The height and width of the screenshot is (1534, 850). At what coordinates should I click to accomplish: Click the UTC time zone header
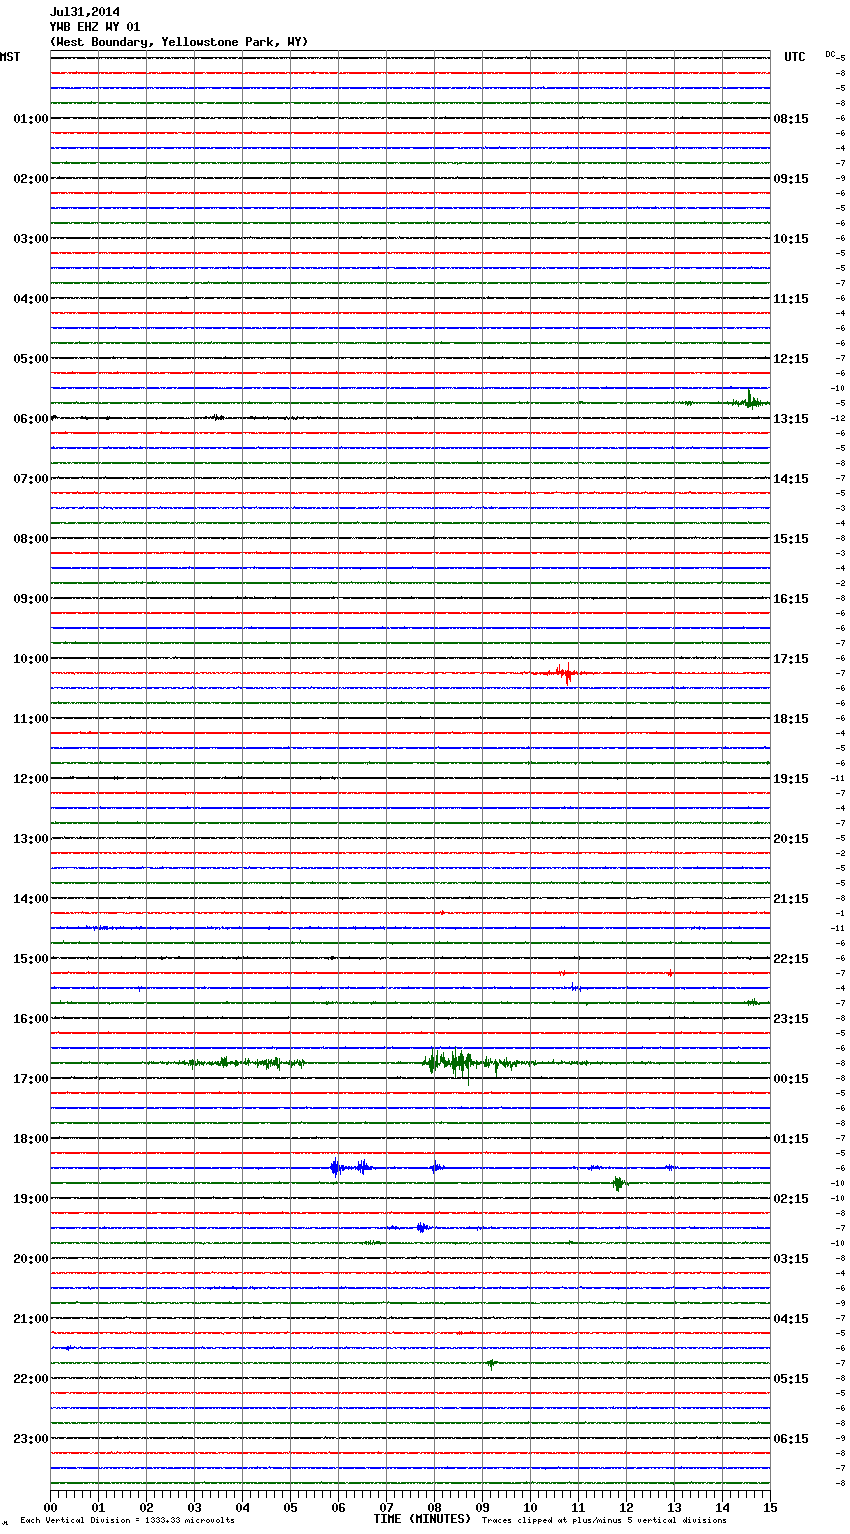click(x=795, y=57)
